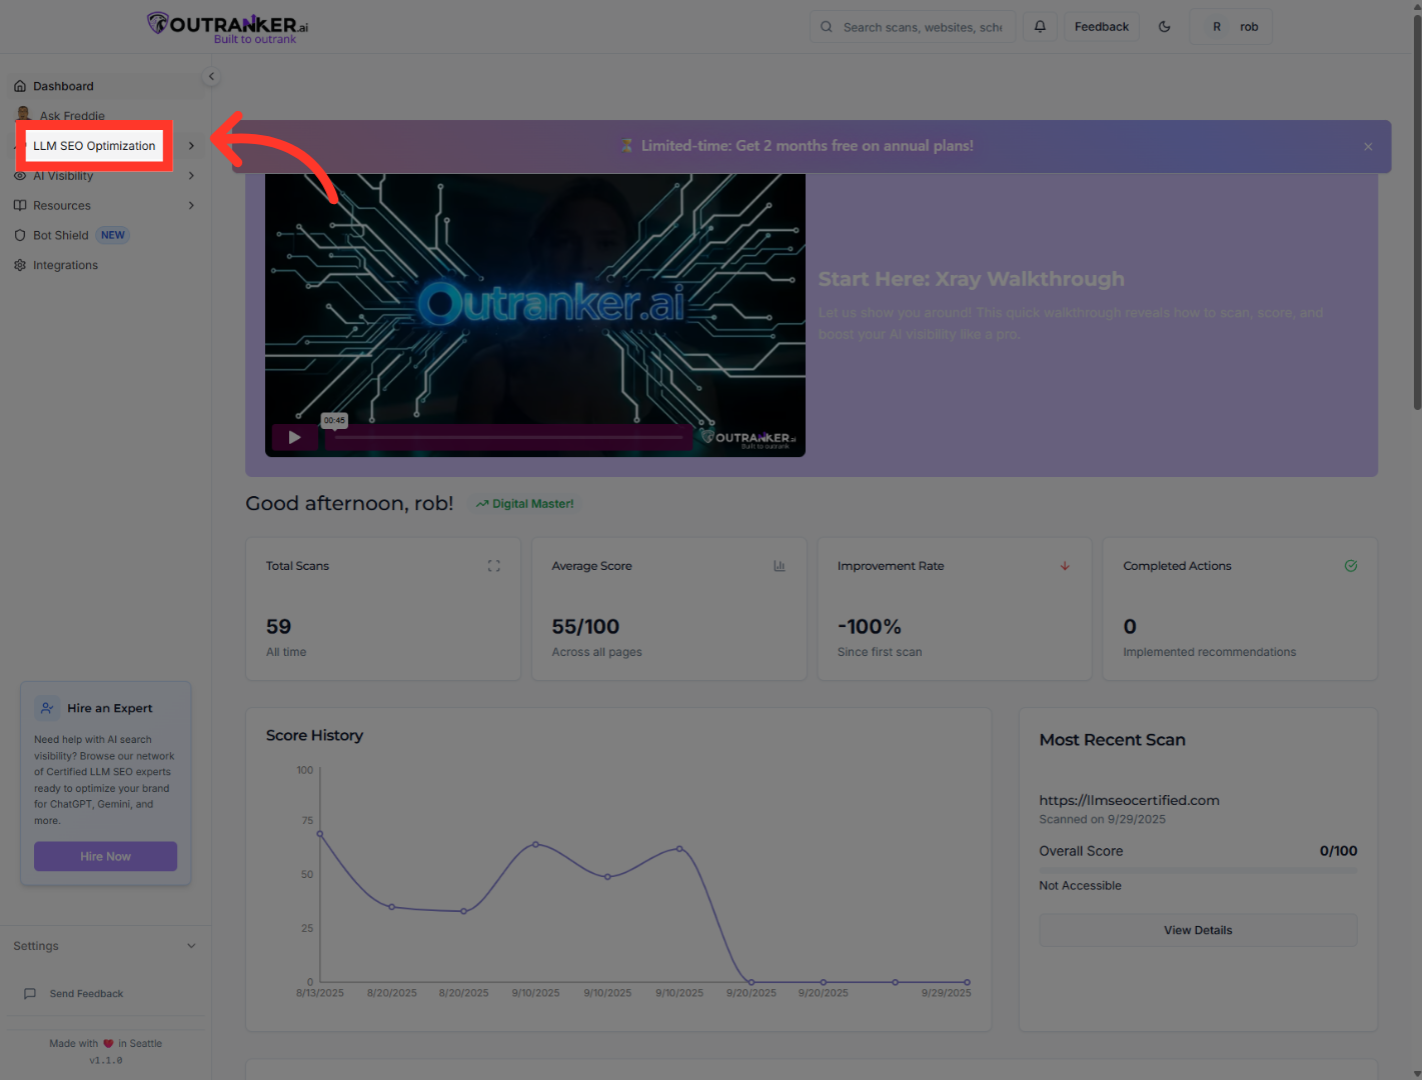Click the Completed Actions checkmark icon

tap(1351, 565)
